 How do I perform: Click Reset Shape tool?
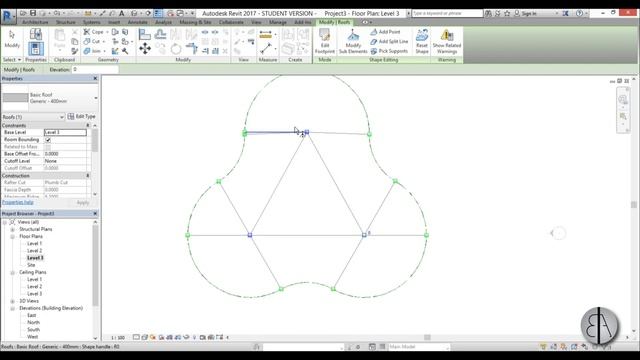point(422,41)
